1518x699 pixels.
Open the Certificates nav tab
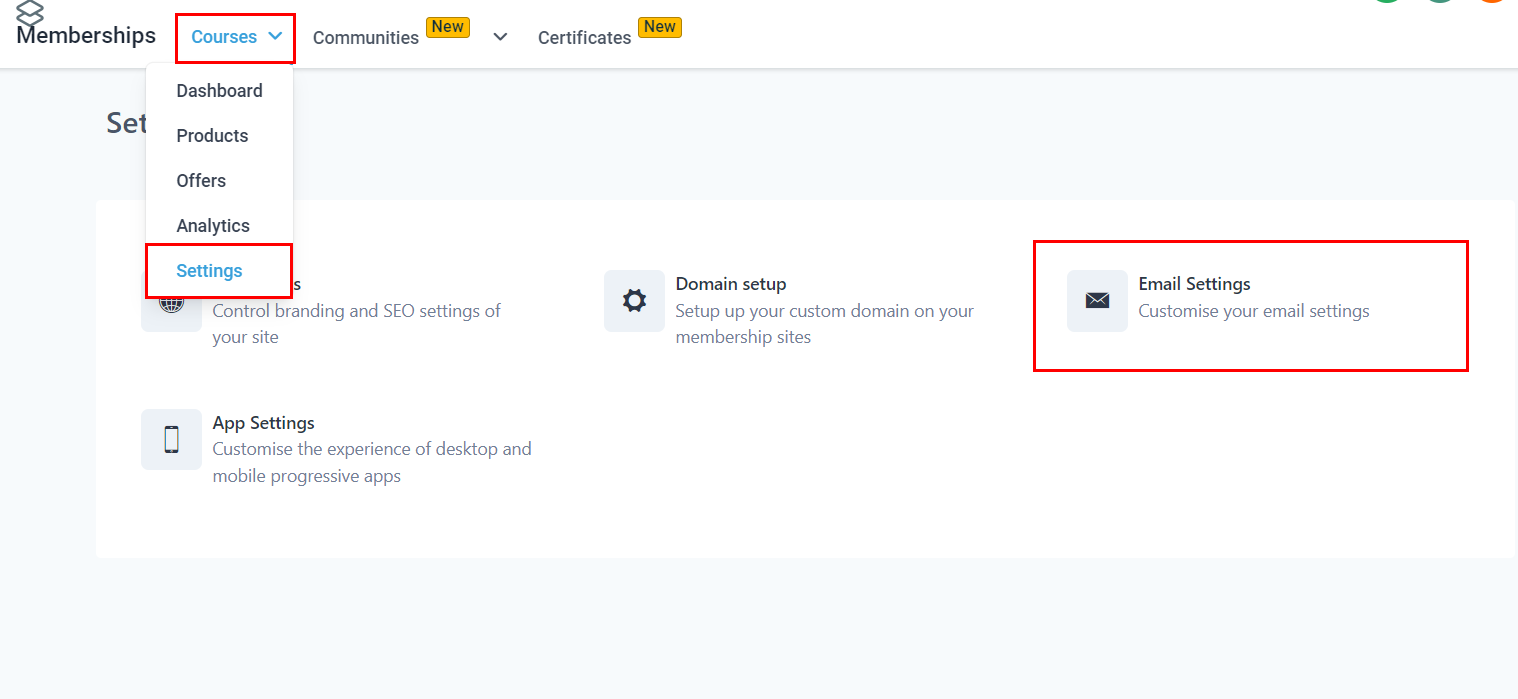pos(584,38)
